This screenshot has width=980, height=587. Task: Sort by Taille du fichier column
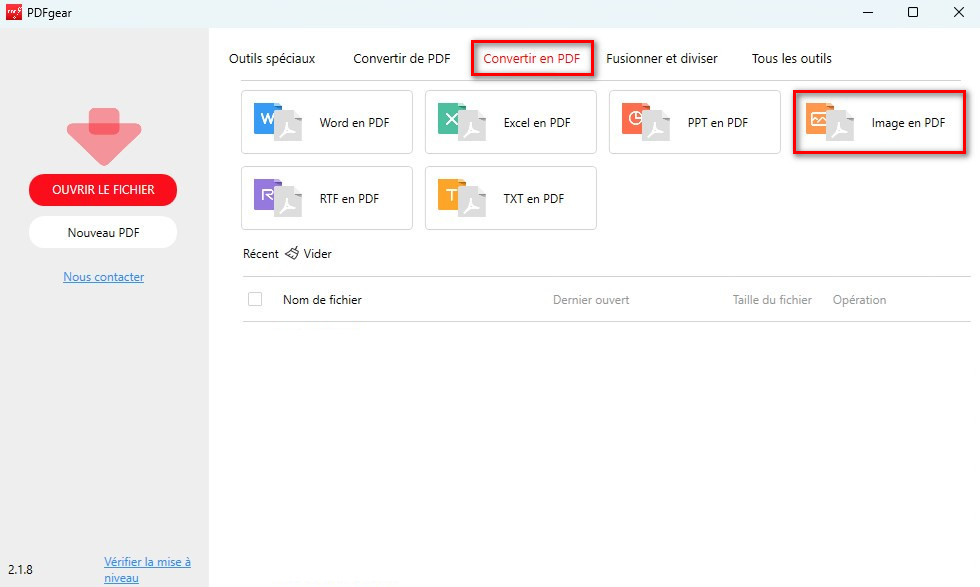tap(772, 299)
